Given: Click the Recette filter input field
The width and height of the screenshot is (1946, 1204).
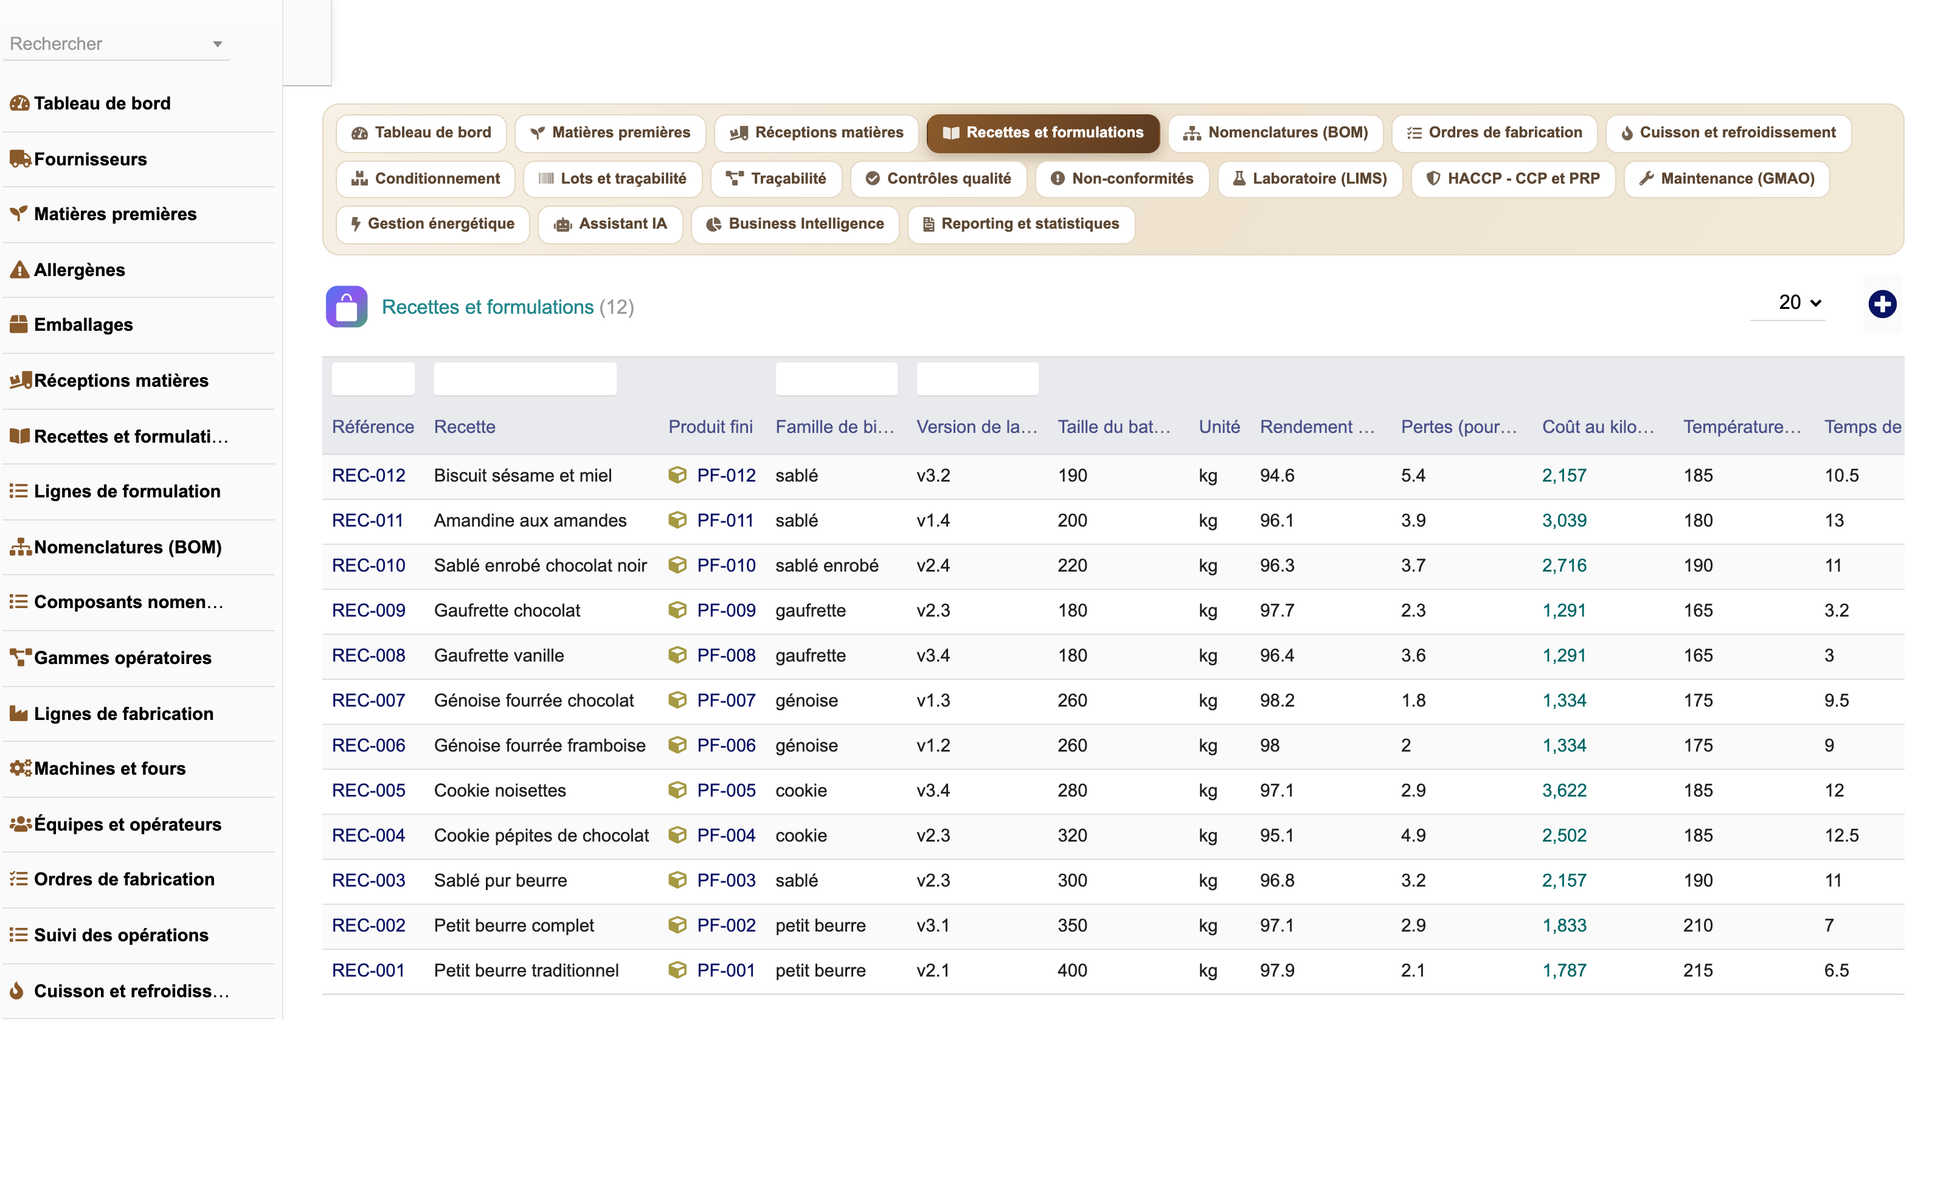Looking at the screenshot, I should [525, 379].
